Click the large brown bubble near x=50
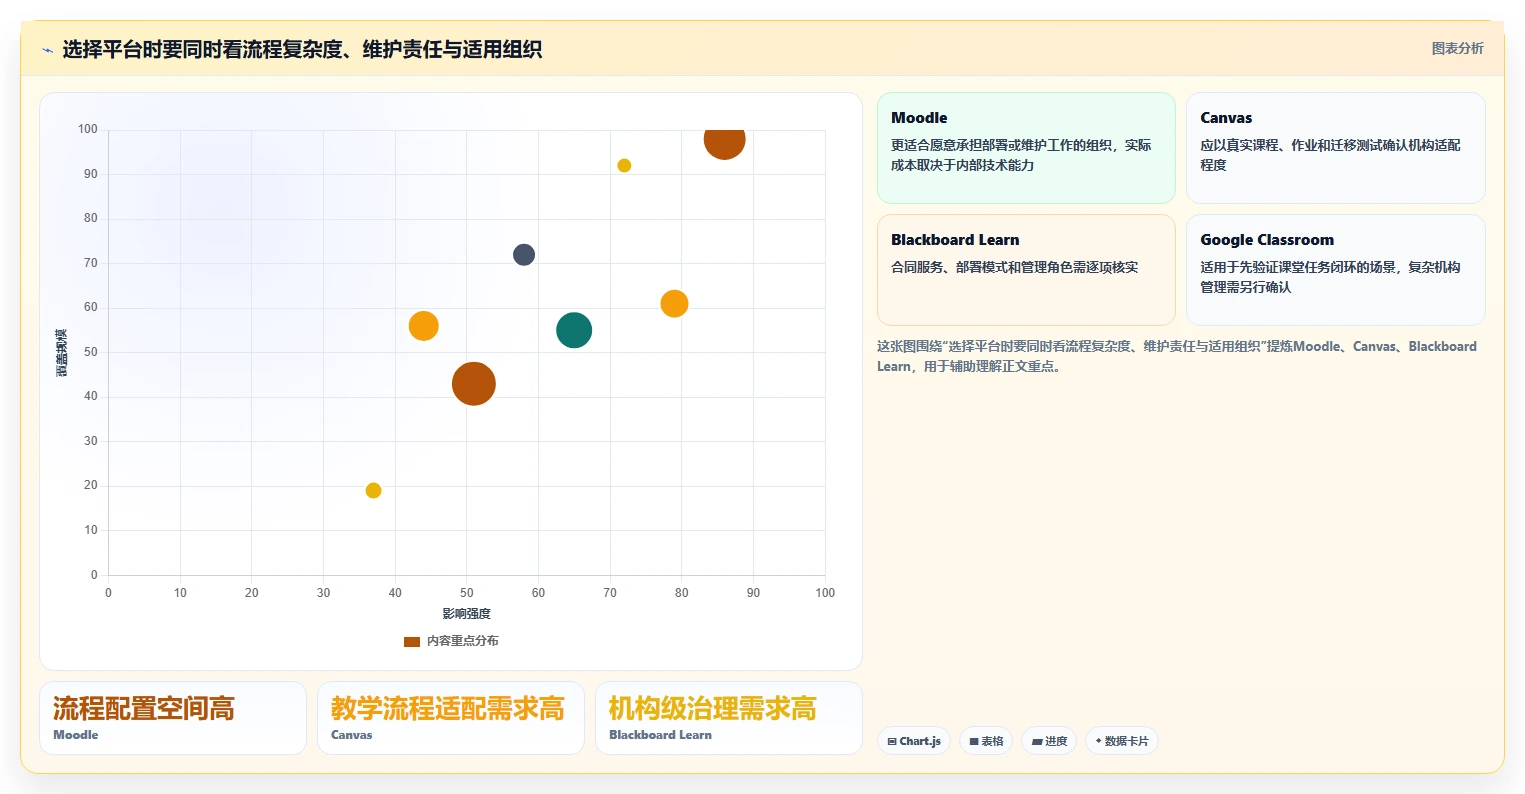The height and width of the screenshot is (794, 1525). [x=474, y=383]
